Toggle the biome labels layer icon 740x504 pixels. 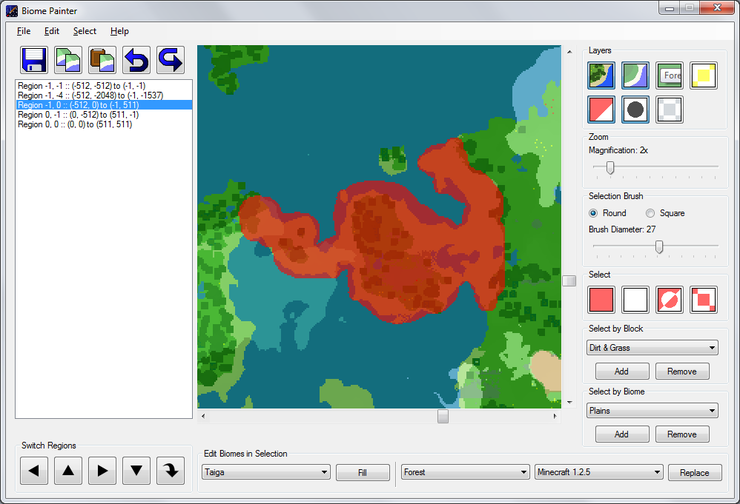click(x=669, y=76)
